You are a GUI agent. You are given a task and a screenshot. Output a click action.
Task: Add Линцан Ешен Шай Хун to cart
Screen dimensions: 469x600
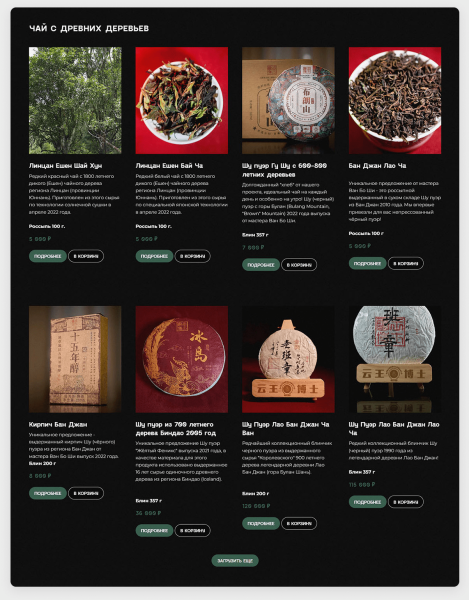[86, 256]
